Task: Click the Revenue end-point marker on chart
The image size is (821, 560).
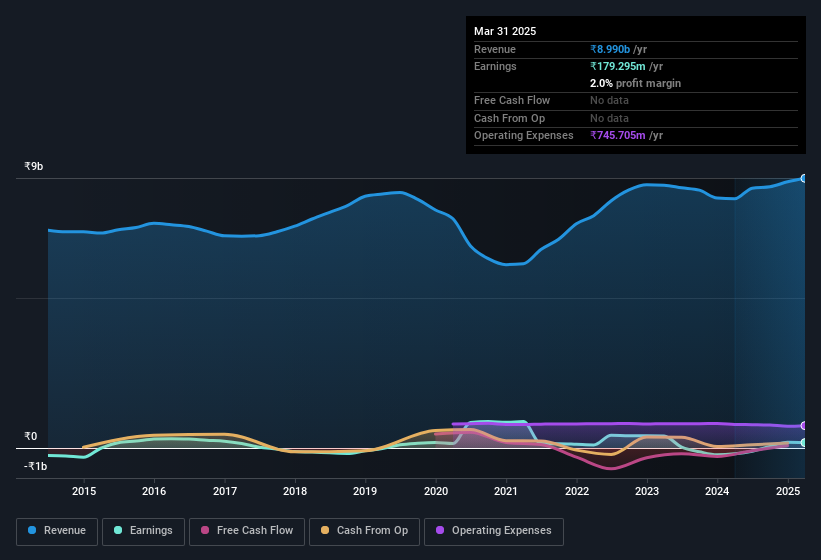Action: (804, 178)
